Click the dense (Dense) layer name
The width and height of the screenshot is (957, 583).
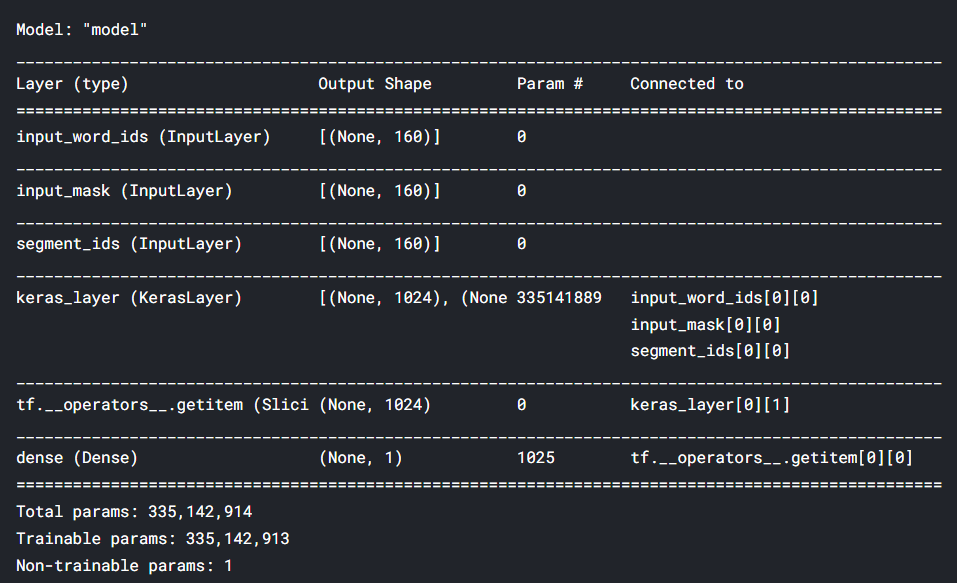(77, 458)
